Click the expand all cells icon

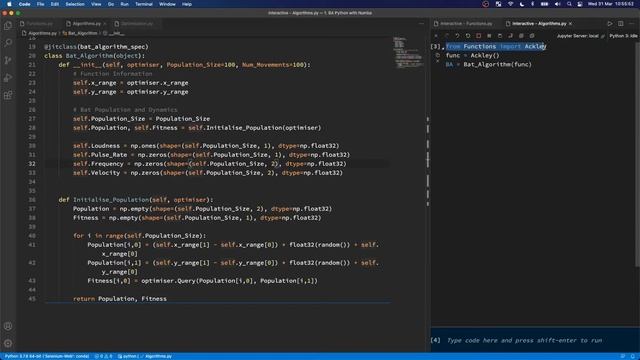(521, 36)
